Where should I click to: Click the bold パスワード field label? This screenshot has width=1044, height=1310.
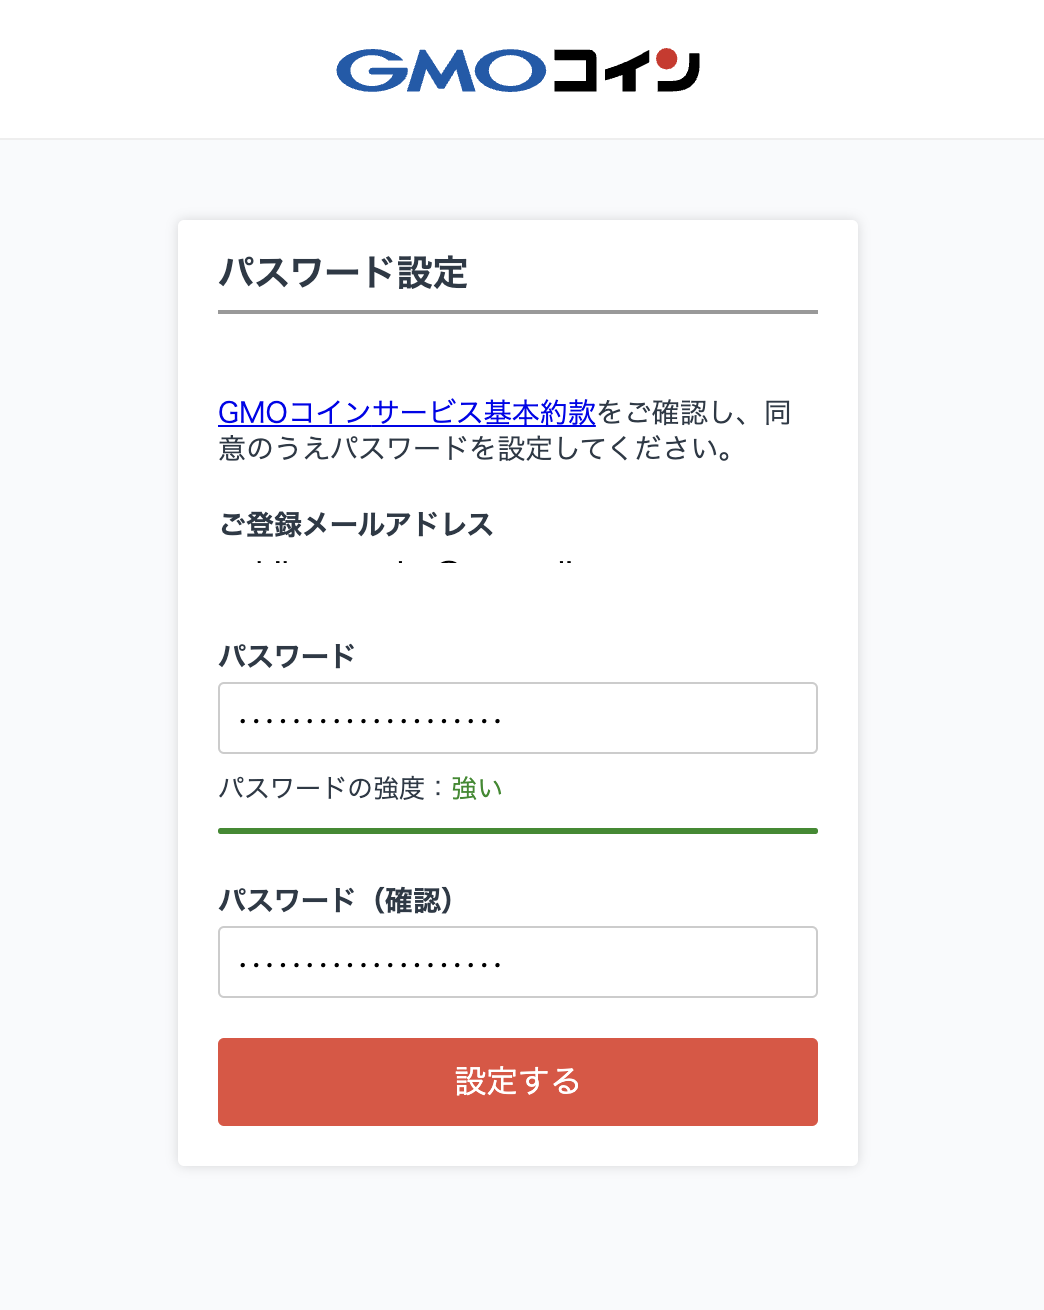coord(287,657)
